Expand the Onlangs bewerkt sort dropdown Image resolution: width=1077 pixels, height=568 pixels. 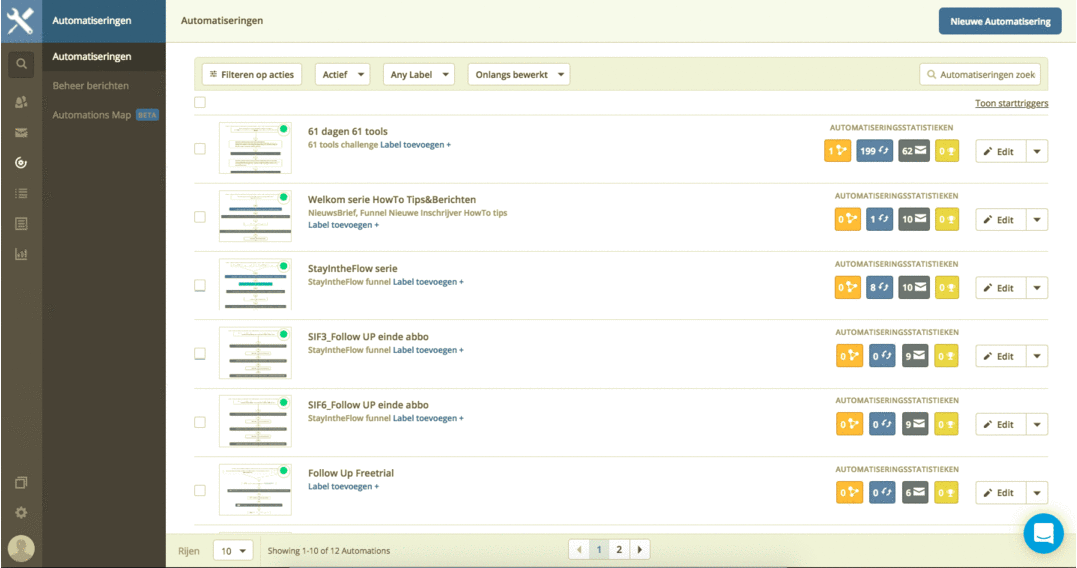tap(518, 74)
